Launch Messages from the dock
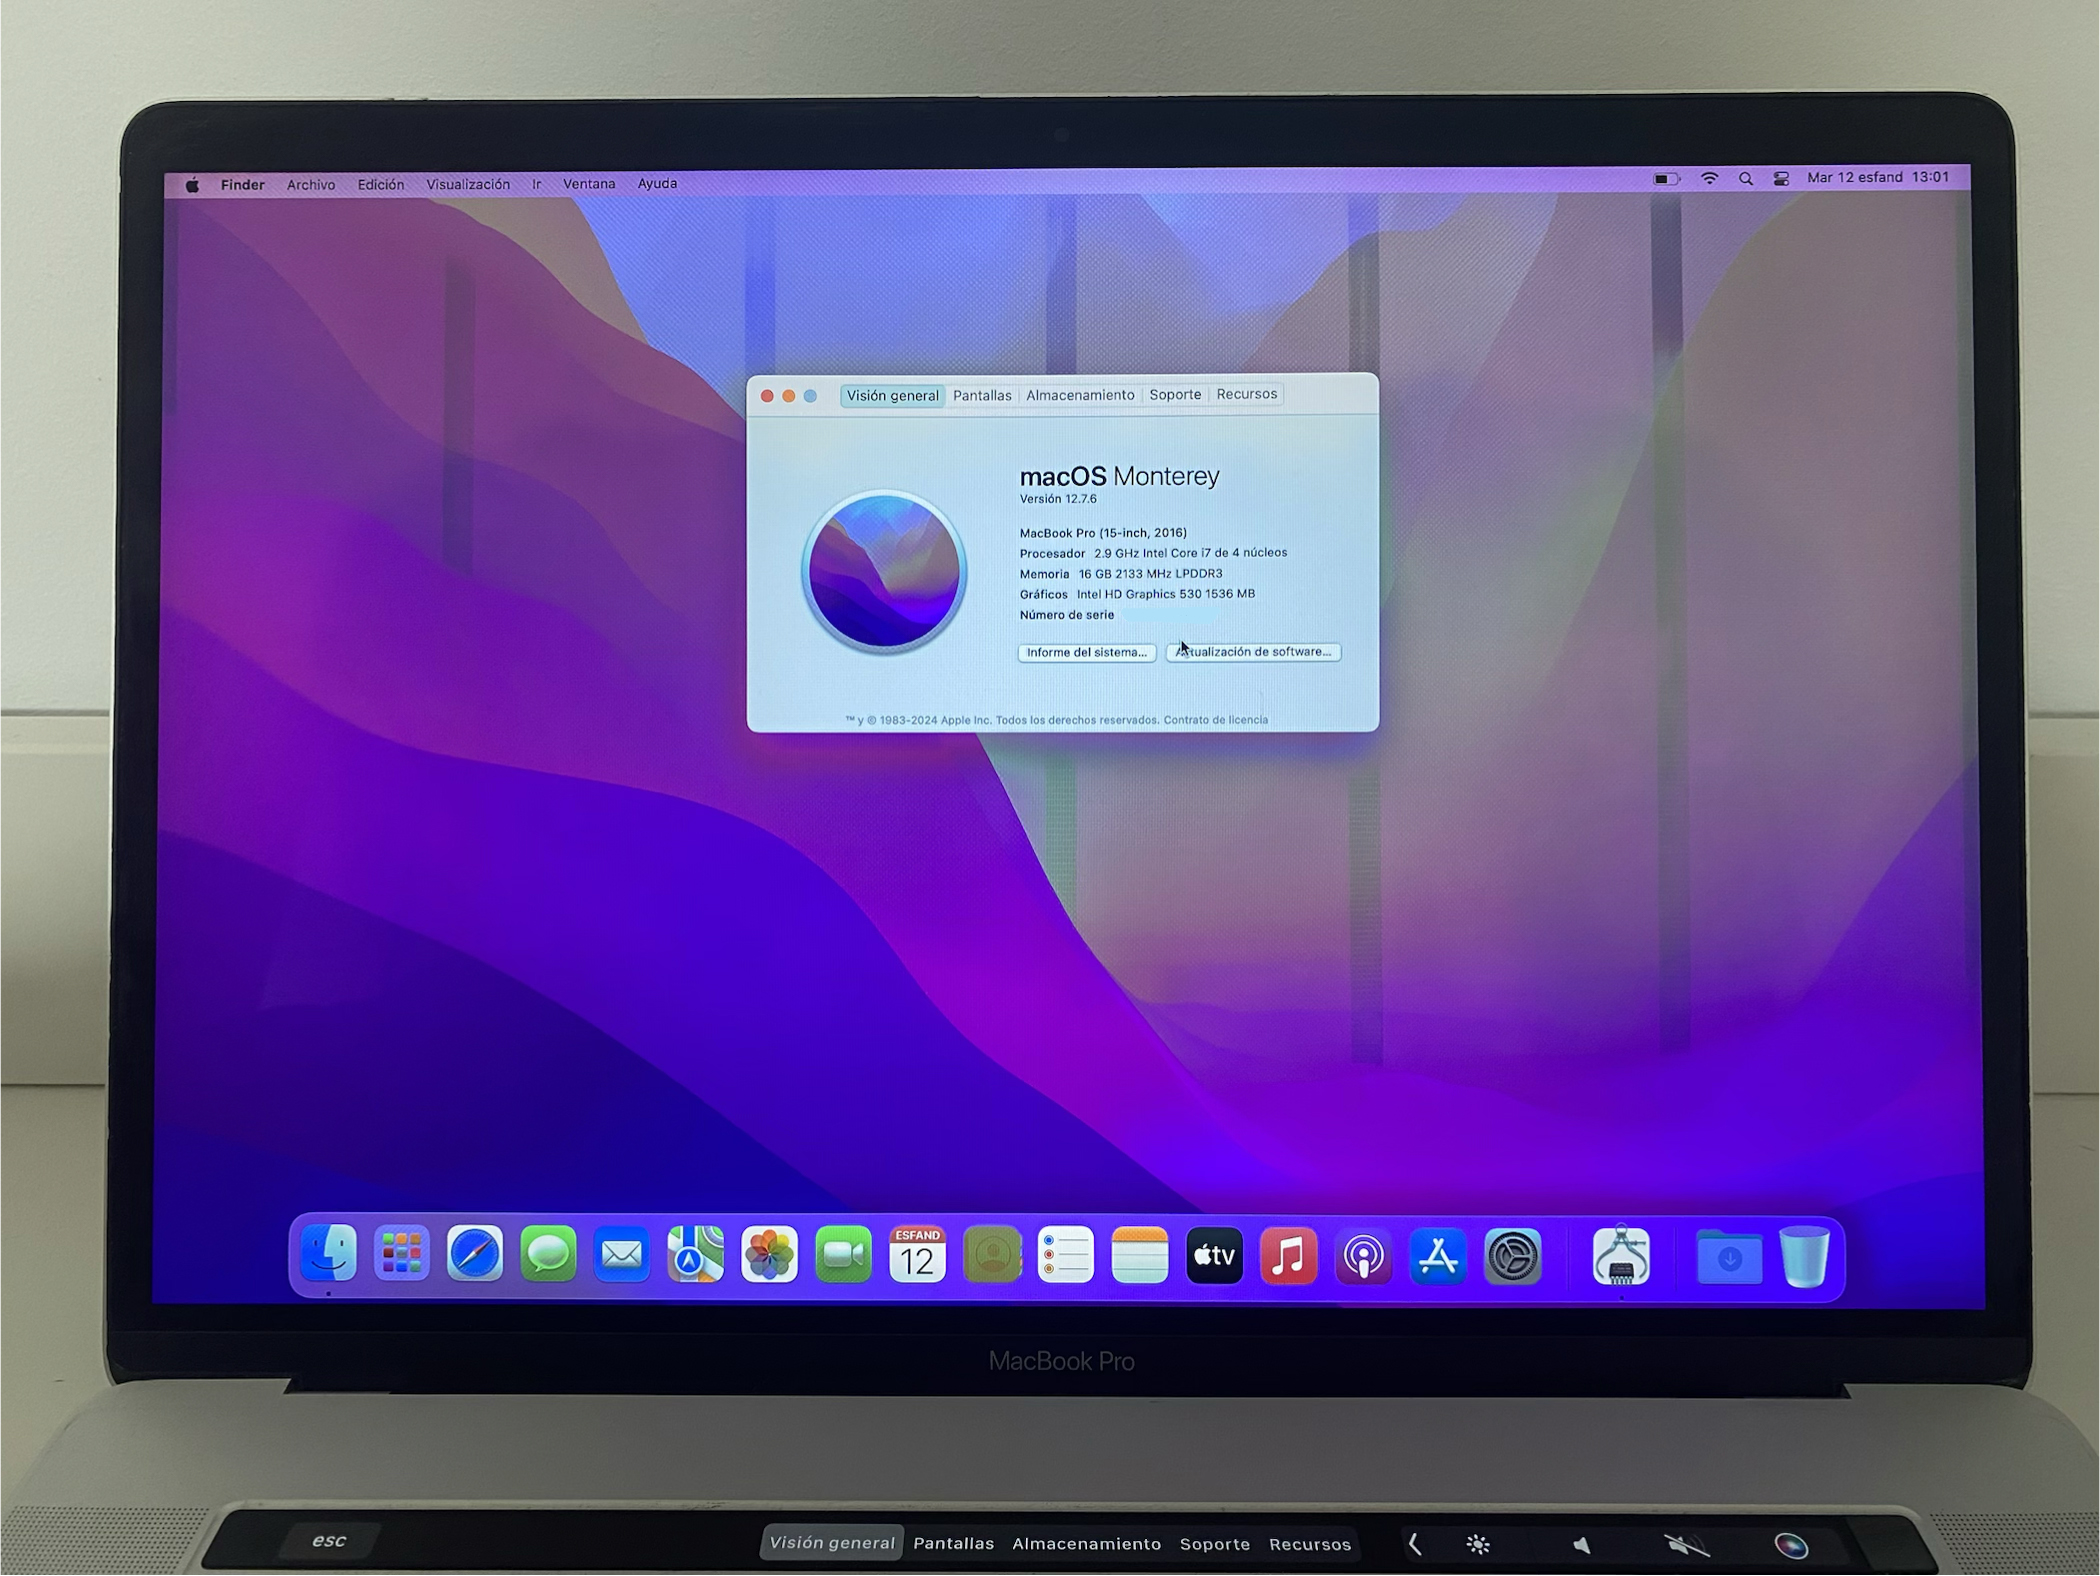Viewport: 2100px width, 1576px height. click(x=548, y=1254)
